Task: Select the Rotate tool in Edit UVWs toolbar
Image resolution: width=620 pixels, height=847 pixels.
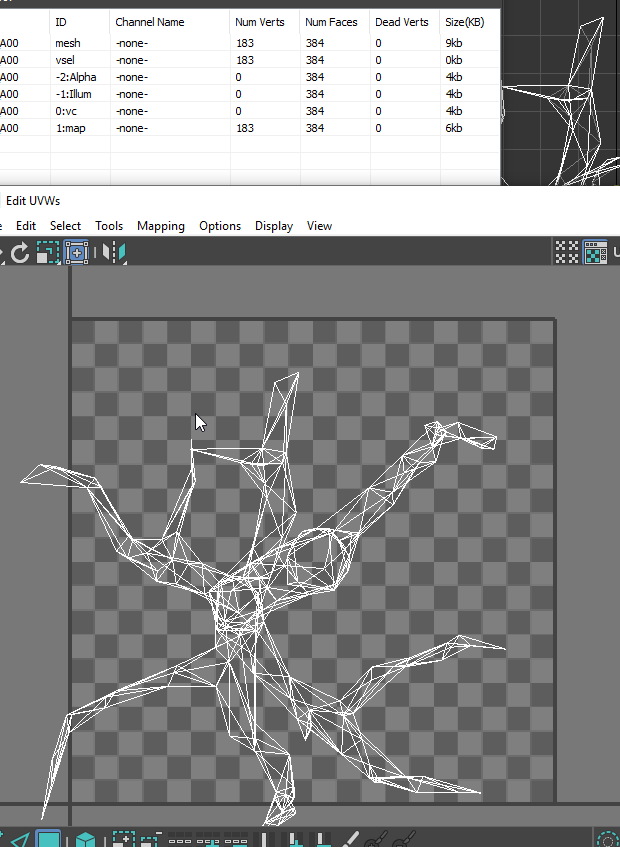Action: [20, 253]
